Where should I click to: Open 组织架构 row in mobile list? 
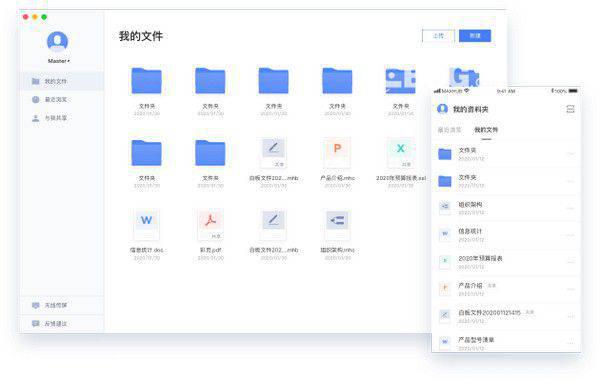click(506, 208)
